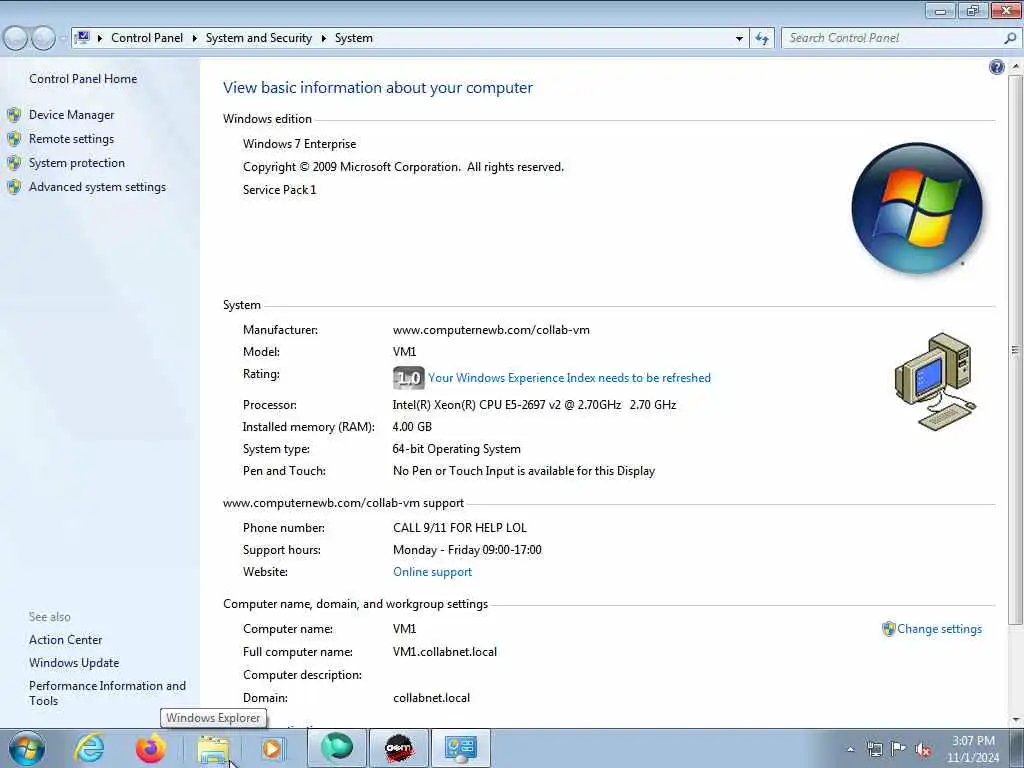
Task: Click 'CALL 9/11 FOR HELP LOL' phone text
Action: click(x=459, y=528)
